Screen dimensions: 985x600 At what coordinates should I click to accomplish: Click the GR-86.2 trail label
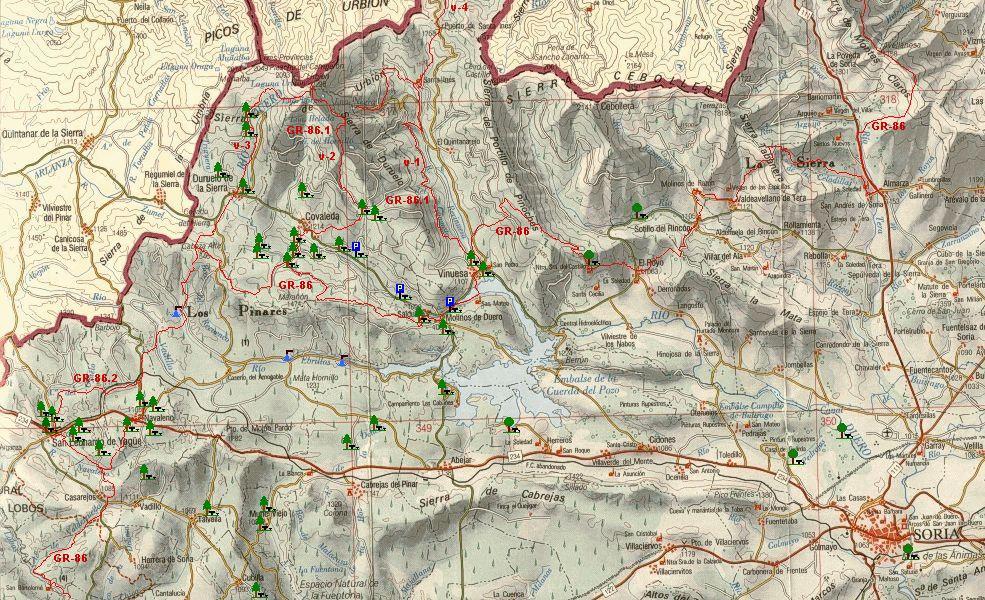tap(95, 378)
